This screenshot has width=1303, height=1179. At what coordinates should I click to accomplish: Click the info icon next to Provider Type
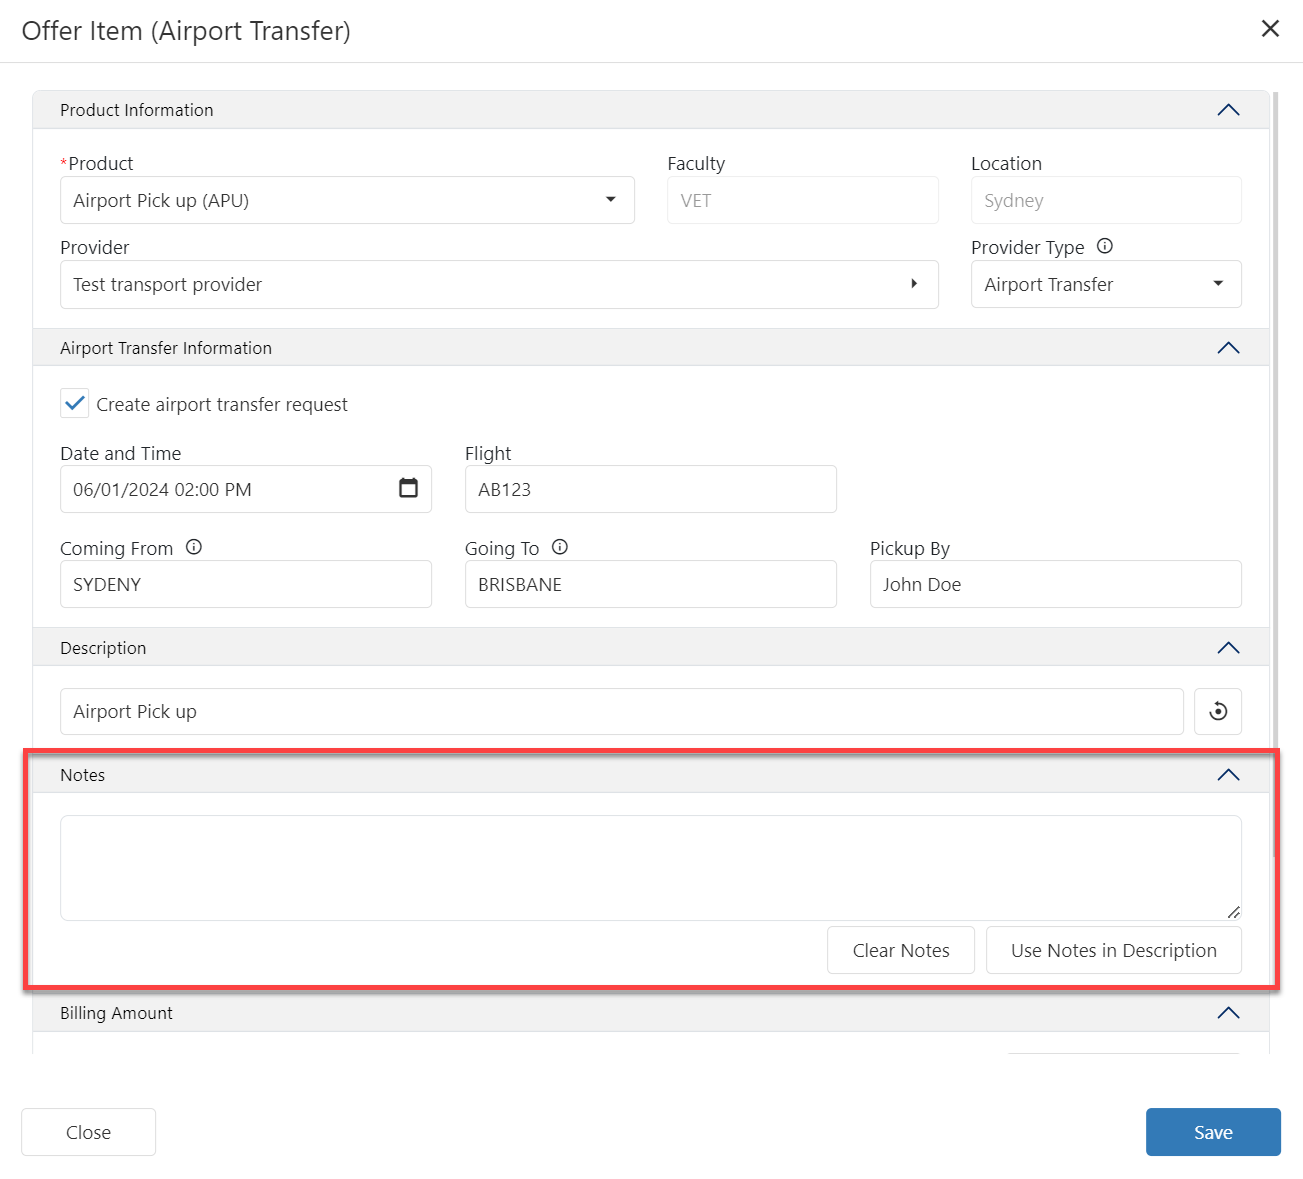point(1105,246)
